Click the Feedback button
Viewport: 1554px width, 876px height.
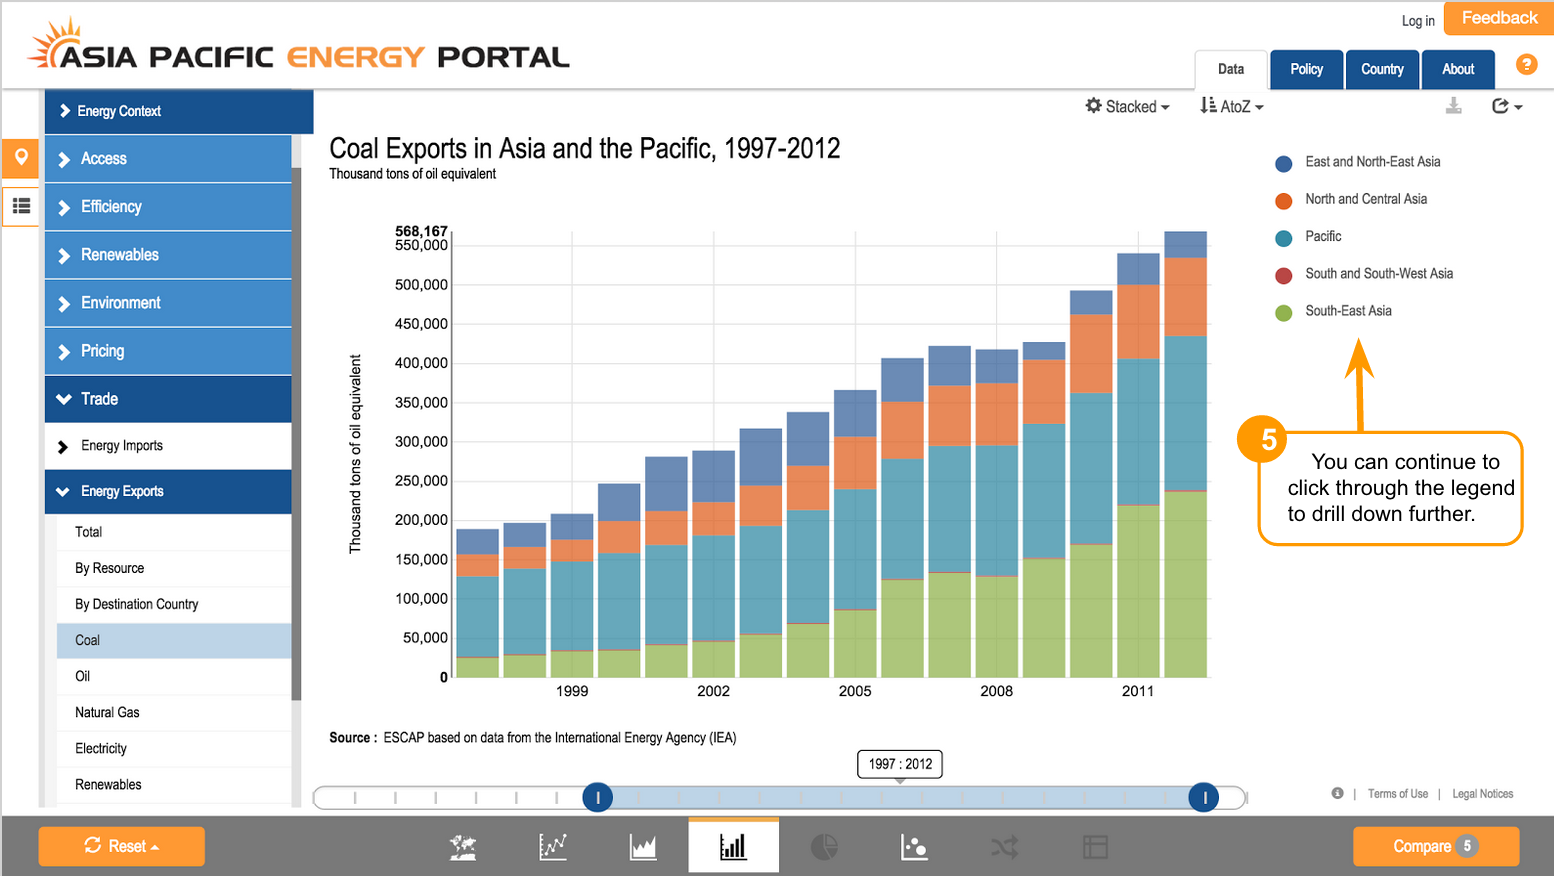(x=1498, y=18)
